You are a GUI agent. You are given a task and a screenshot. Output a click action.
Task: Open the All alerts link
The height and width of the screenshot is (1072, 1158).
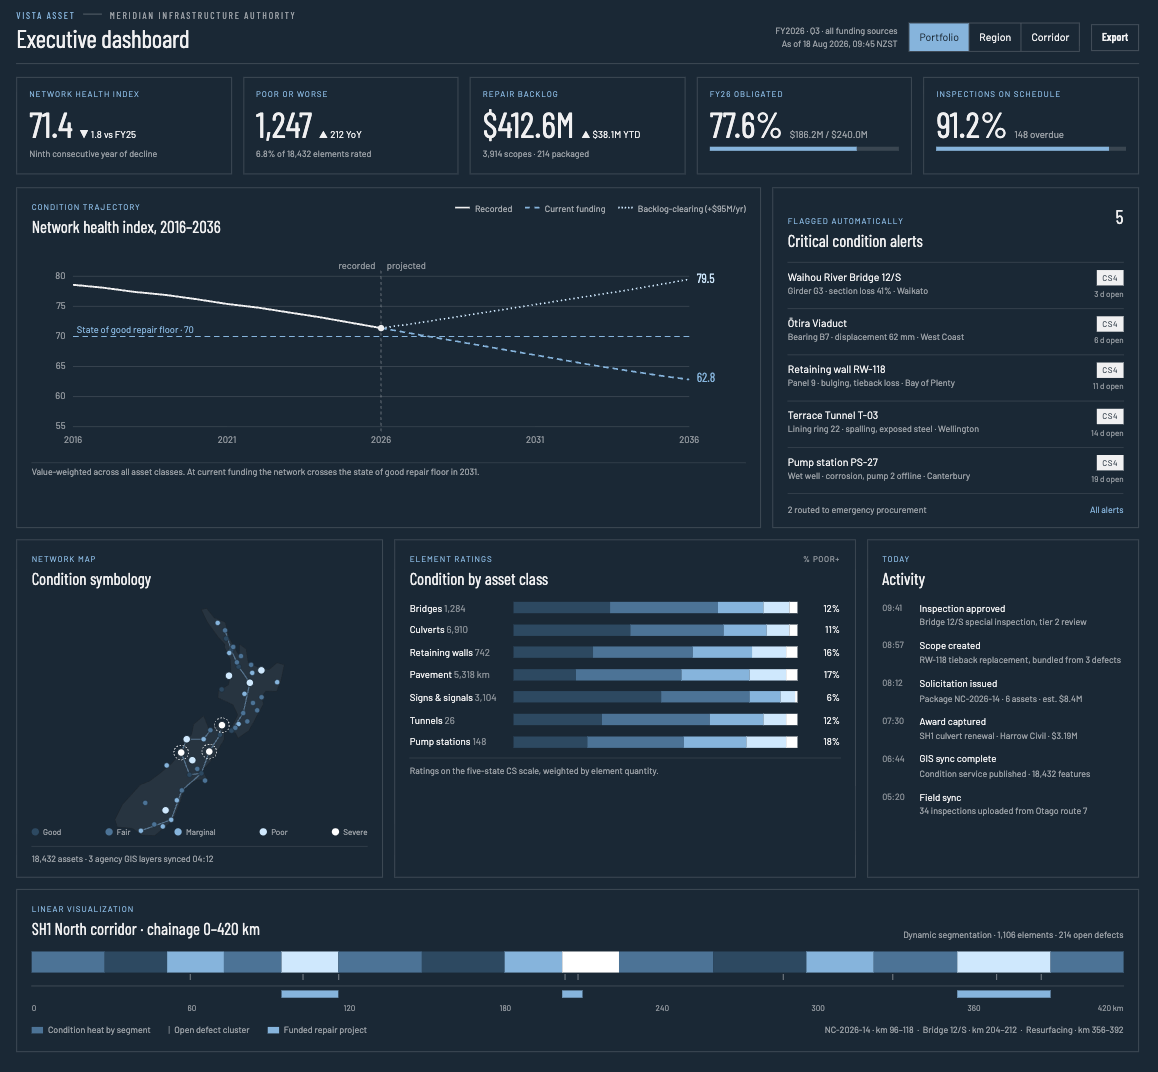click(x=1106, y=510)
